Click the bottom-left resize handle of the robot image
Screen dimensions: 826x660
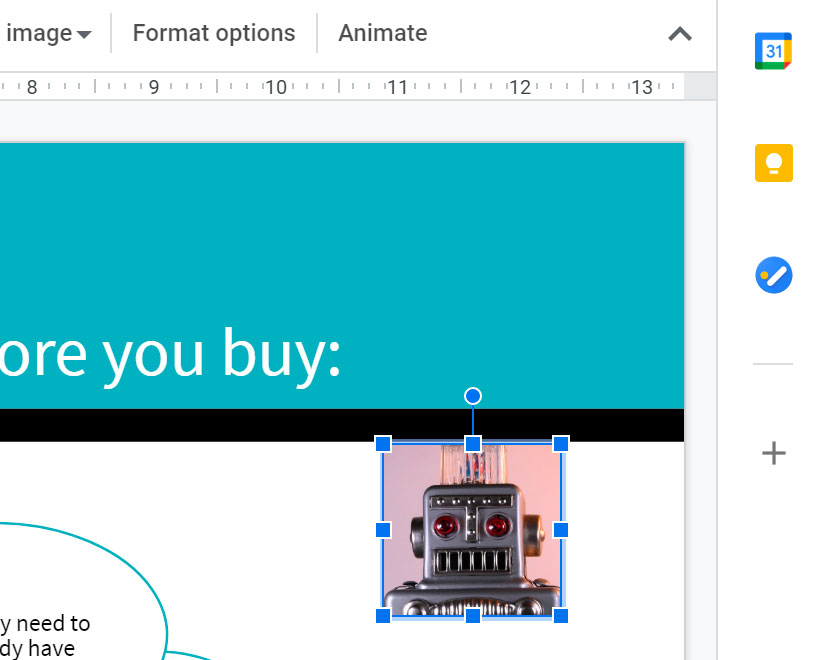(x=383, y=615)
